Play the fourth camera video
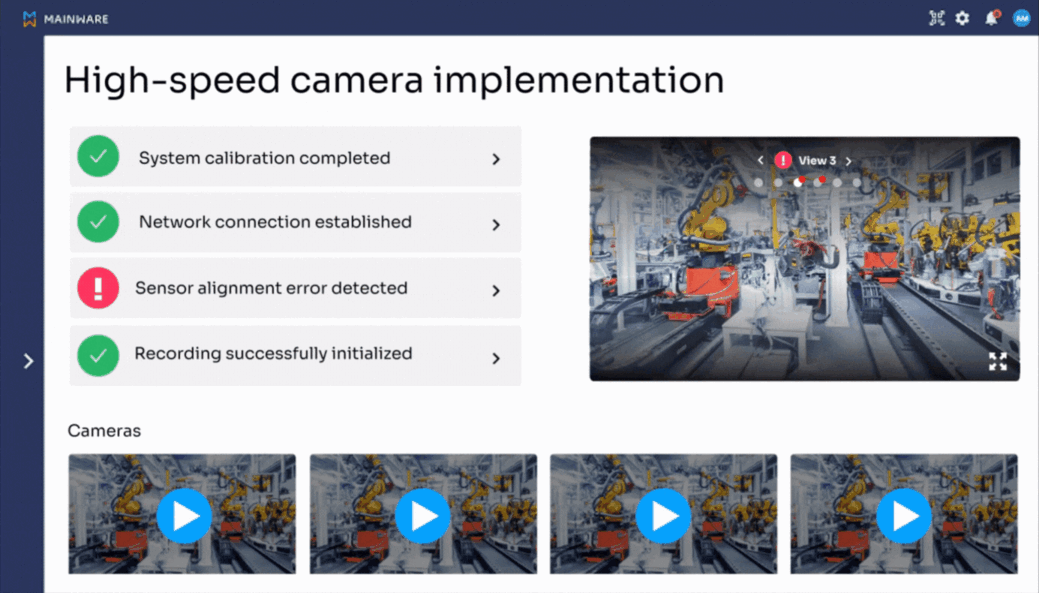The width and height of the screenshot is (1039, 593). pos(904,516)
